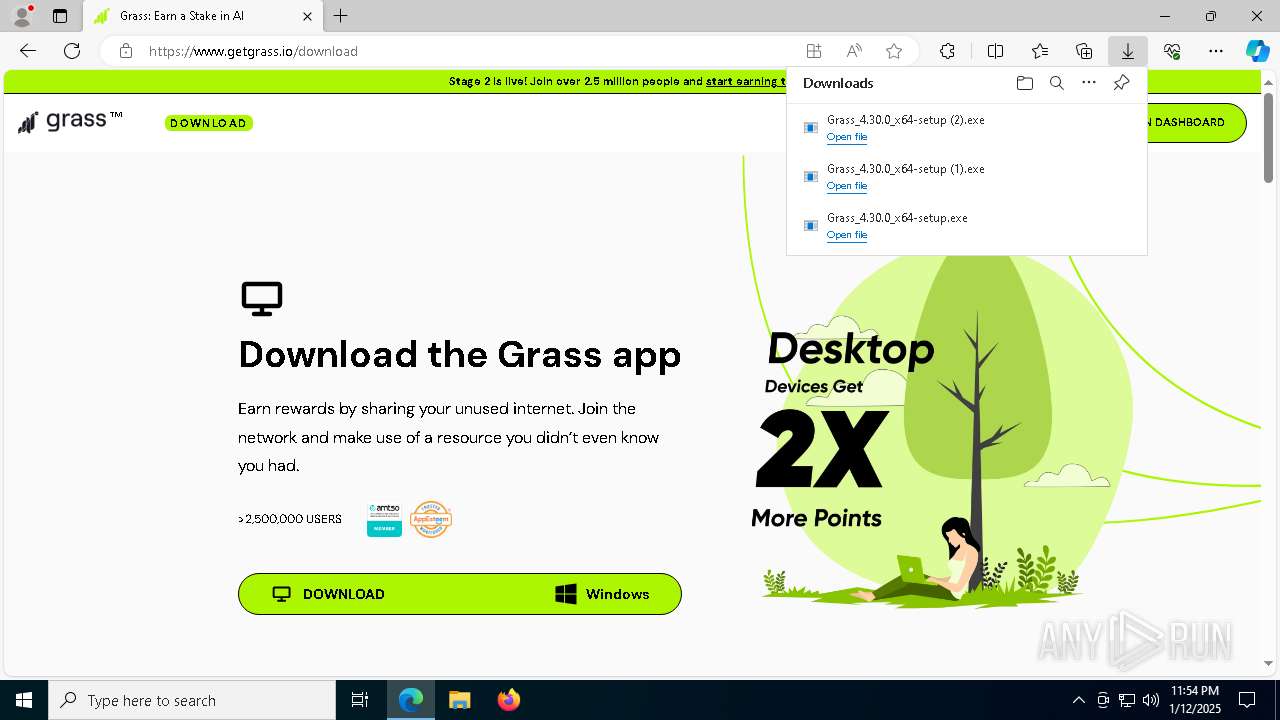Open a new browser tab
1280x720 pixels.
tap(341, 16)
